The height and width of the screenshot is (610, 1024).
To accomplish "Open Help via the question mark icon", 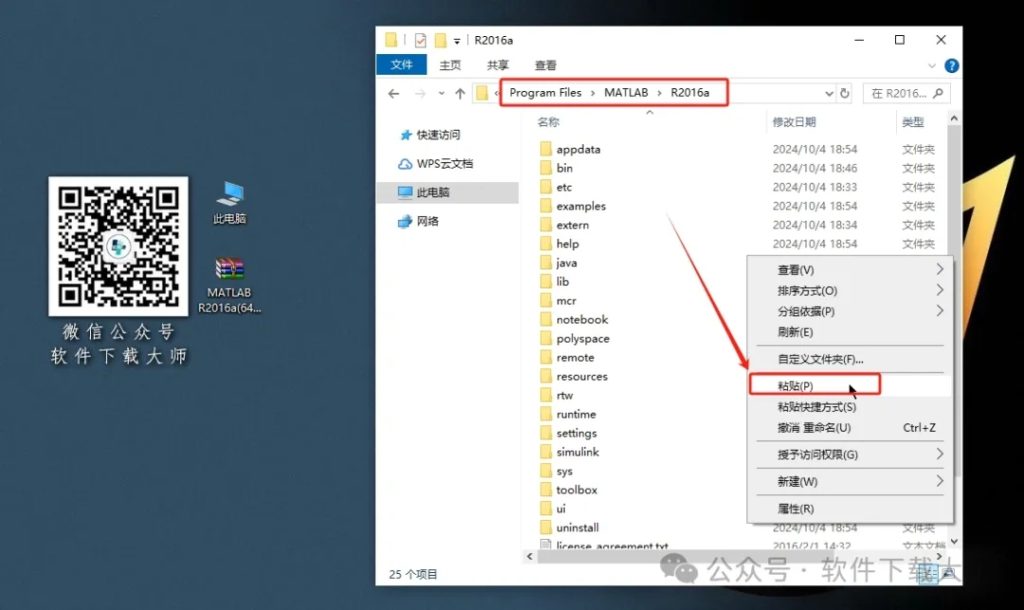I will pyautogui.click(x=949, y=65).
